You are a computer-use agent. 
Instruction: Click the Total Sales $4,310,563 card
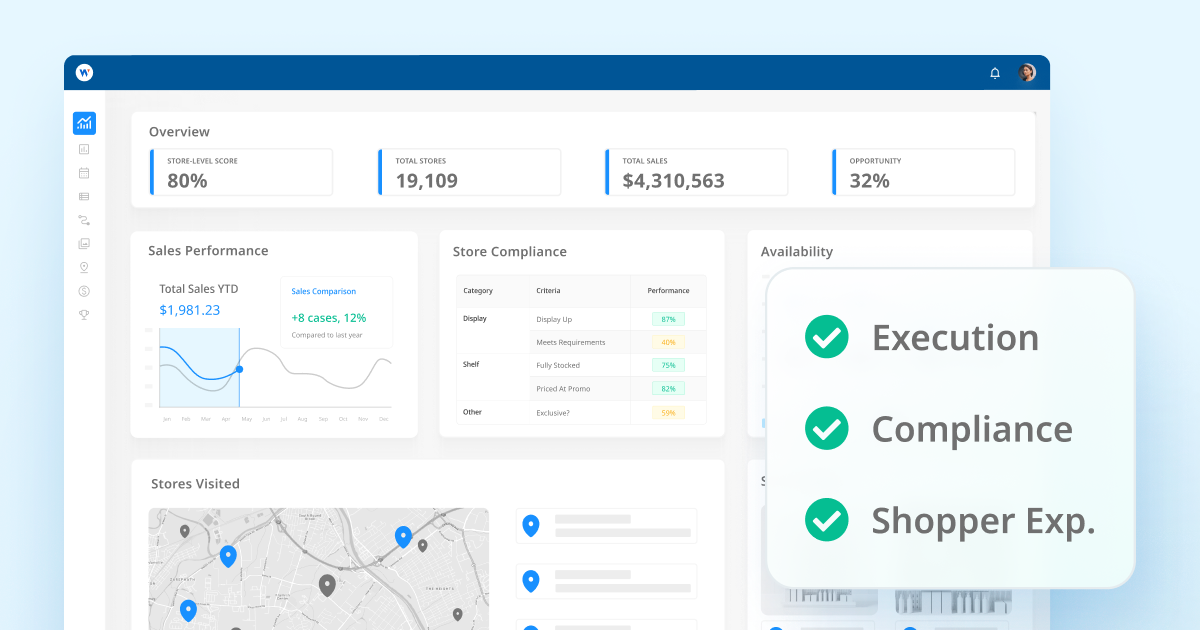pos(696,172)
